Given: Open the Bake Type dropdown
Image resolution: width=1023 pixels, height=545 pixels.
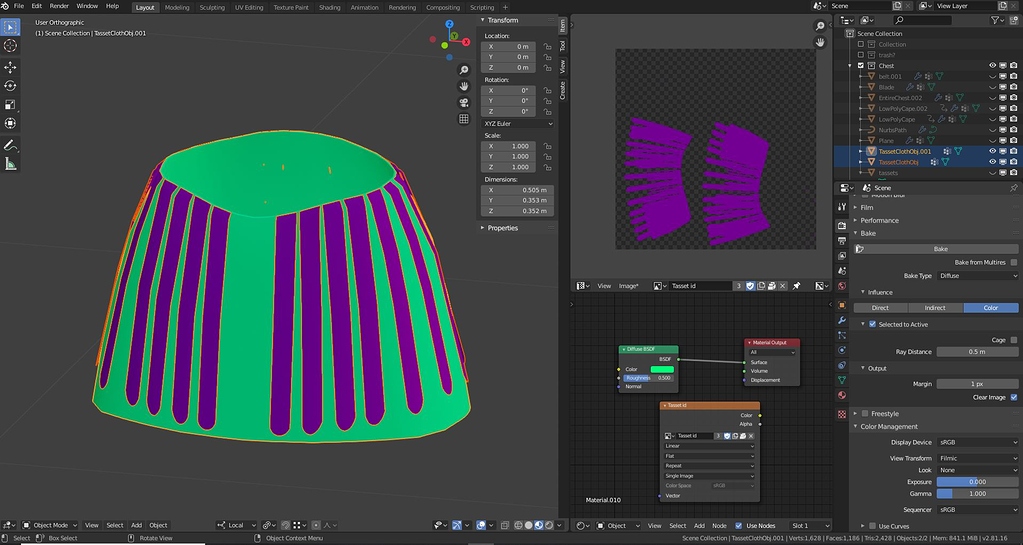Looking at the screenshot, I should [x=977, y=276].
